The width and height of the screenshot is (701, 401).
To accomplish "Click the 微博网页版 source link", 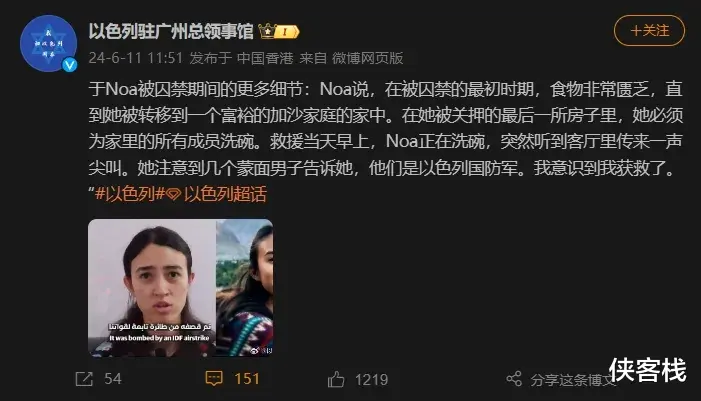I will point(367,58).
